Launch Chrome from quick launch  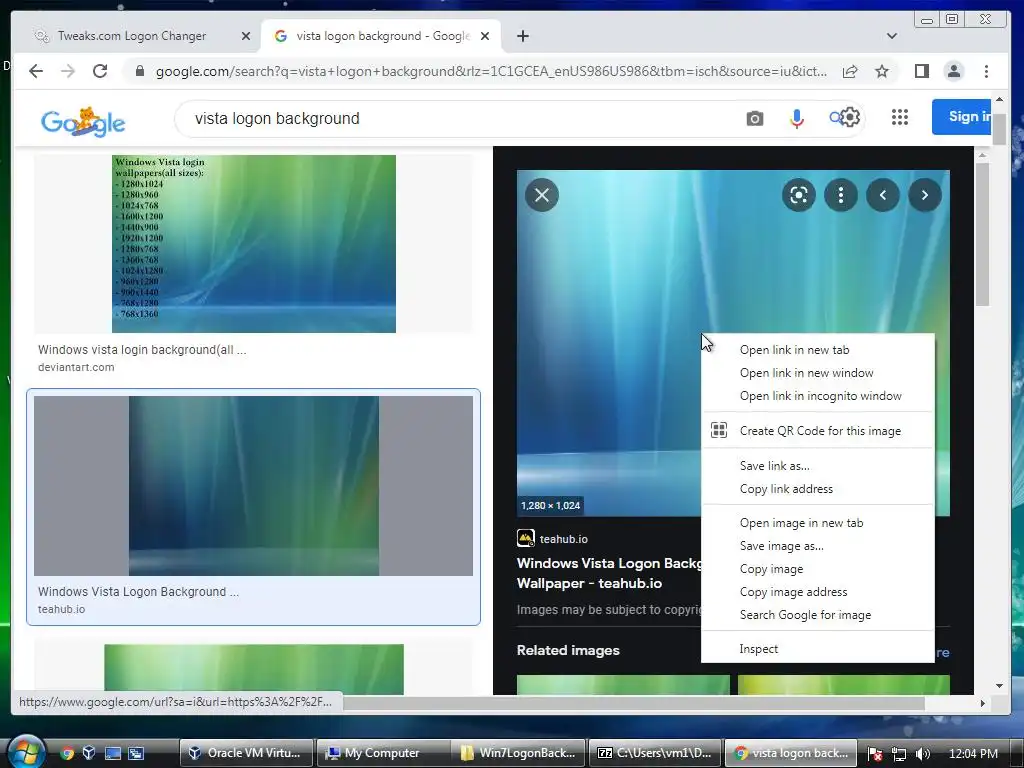click(67, 753)
